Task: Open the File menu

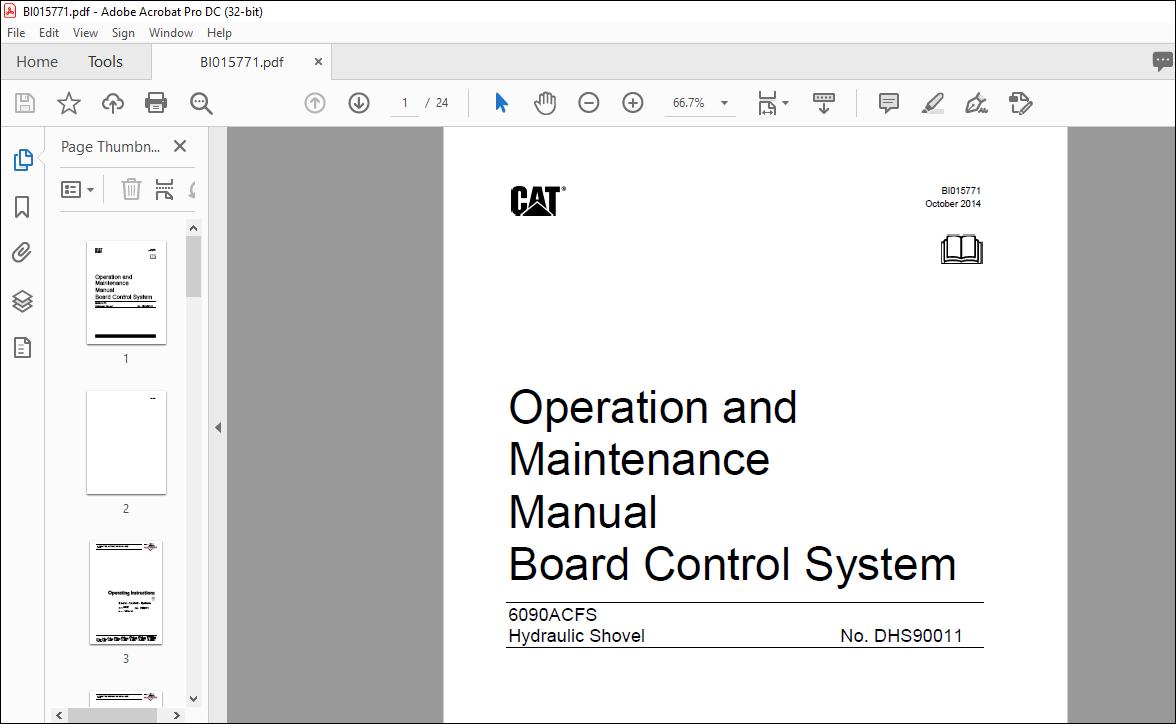Action: [16, 33]
